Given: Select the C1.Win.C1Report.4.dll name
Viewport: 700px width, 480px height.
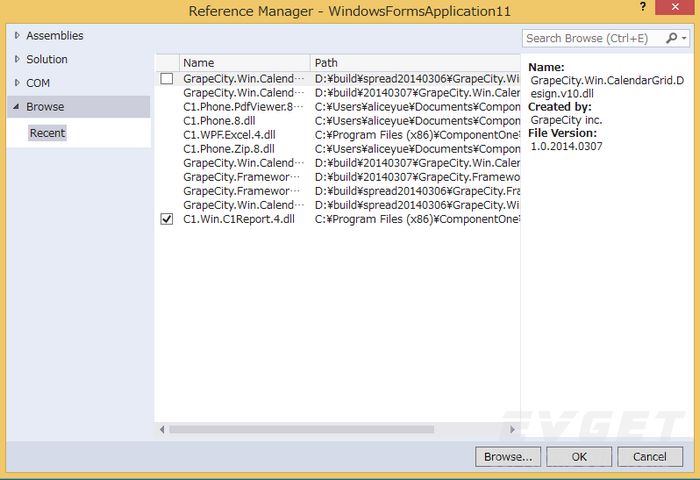Looking at the screenshot, I should (x=239, y=219).
